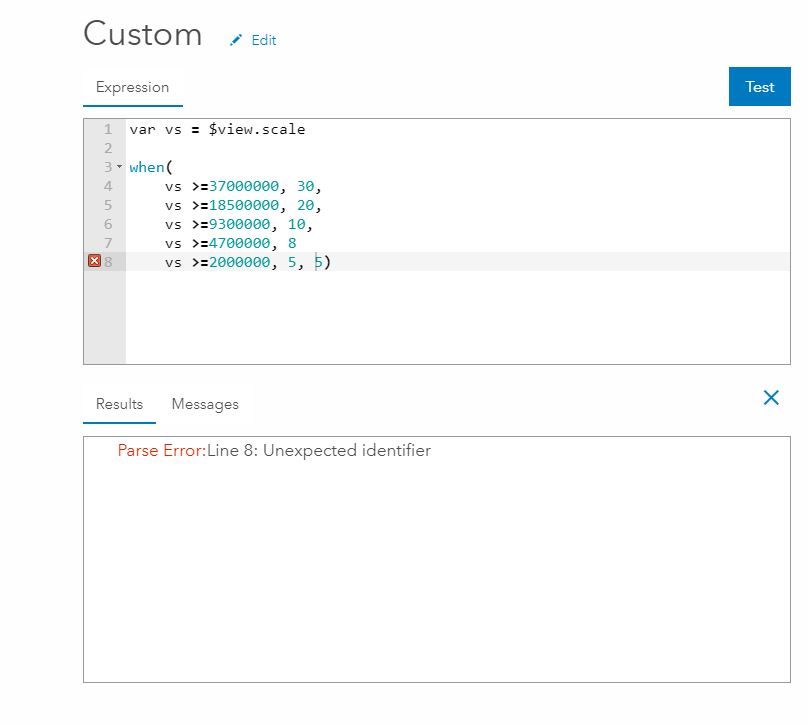
Task: Click the when keyword on line 3
Action: click(147, 167)
